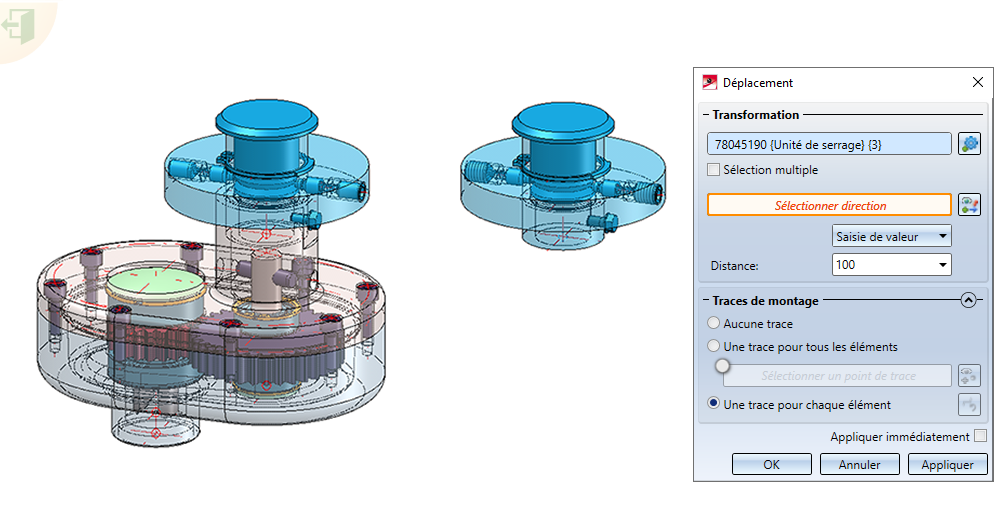Close the Déplacement dialog
The image size is (1003, 531).
(977, 82)
